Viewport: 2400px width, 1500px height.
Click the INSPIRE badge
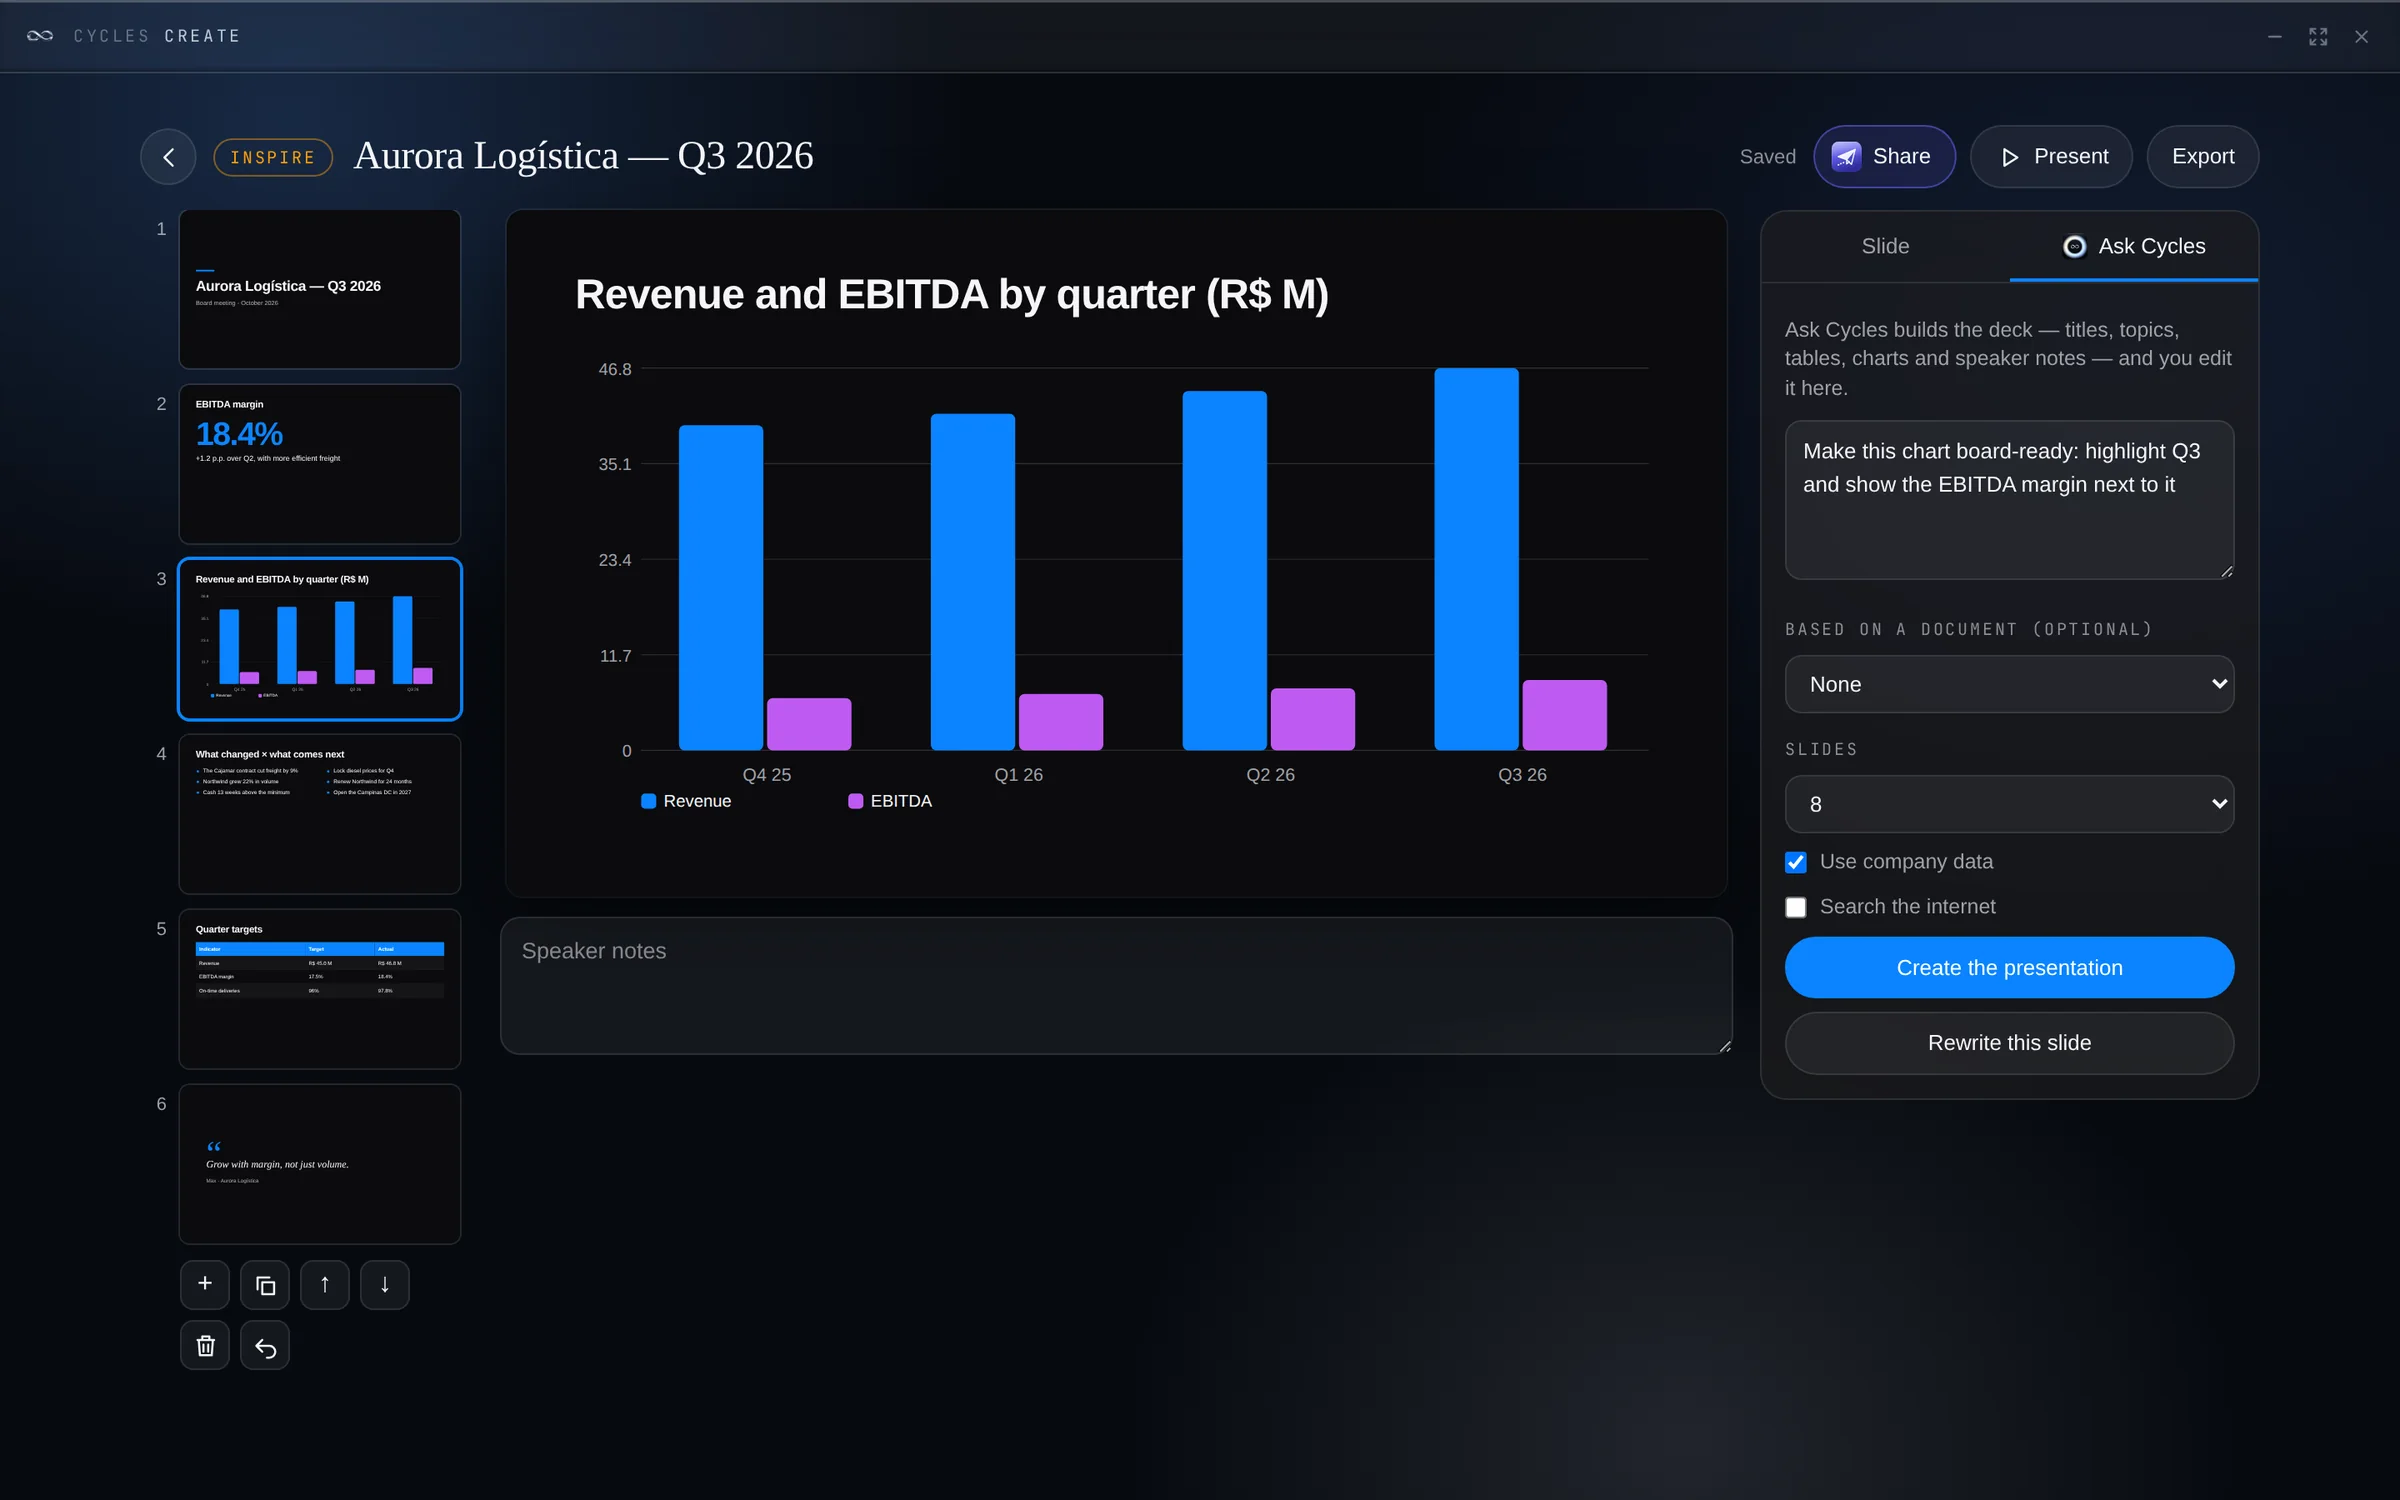point(273,158)
